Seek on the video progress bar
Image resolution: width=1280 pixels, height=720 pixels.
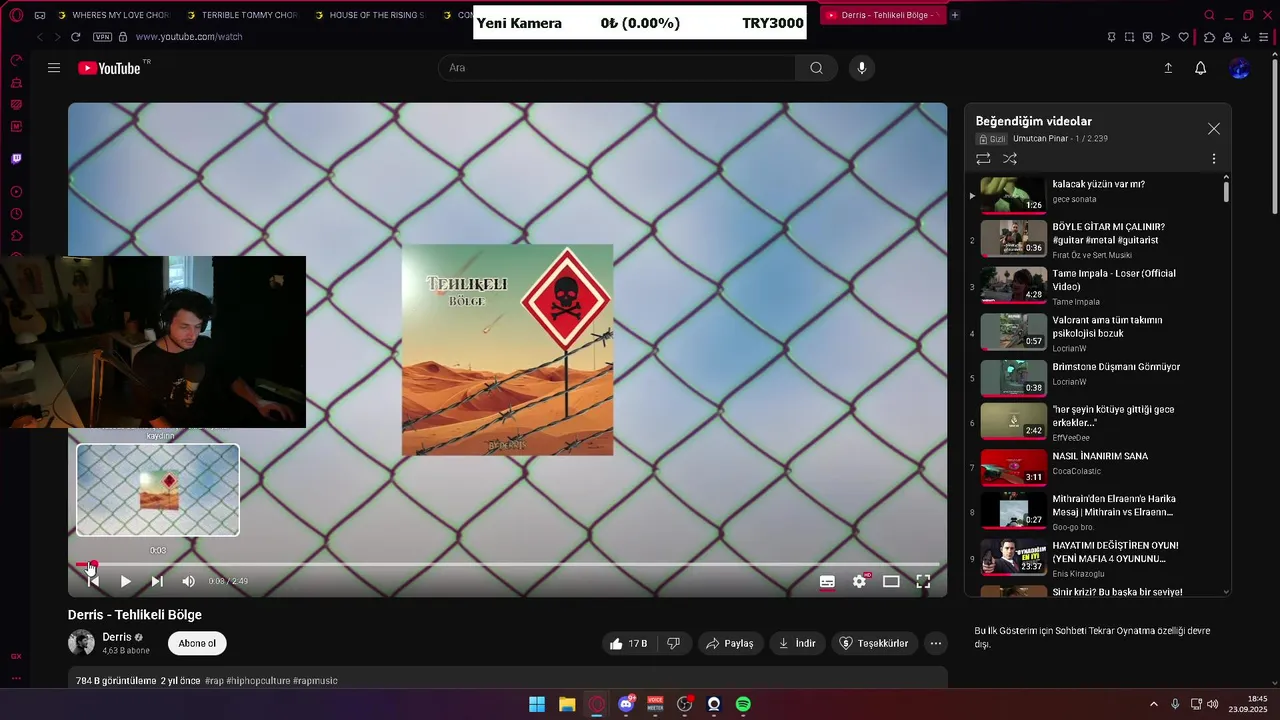pyautogui.click(x=507, y=565)
